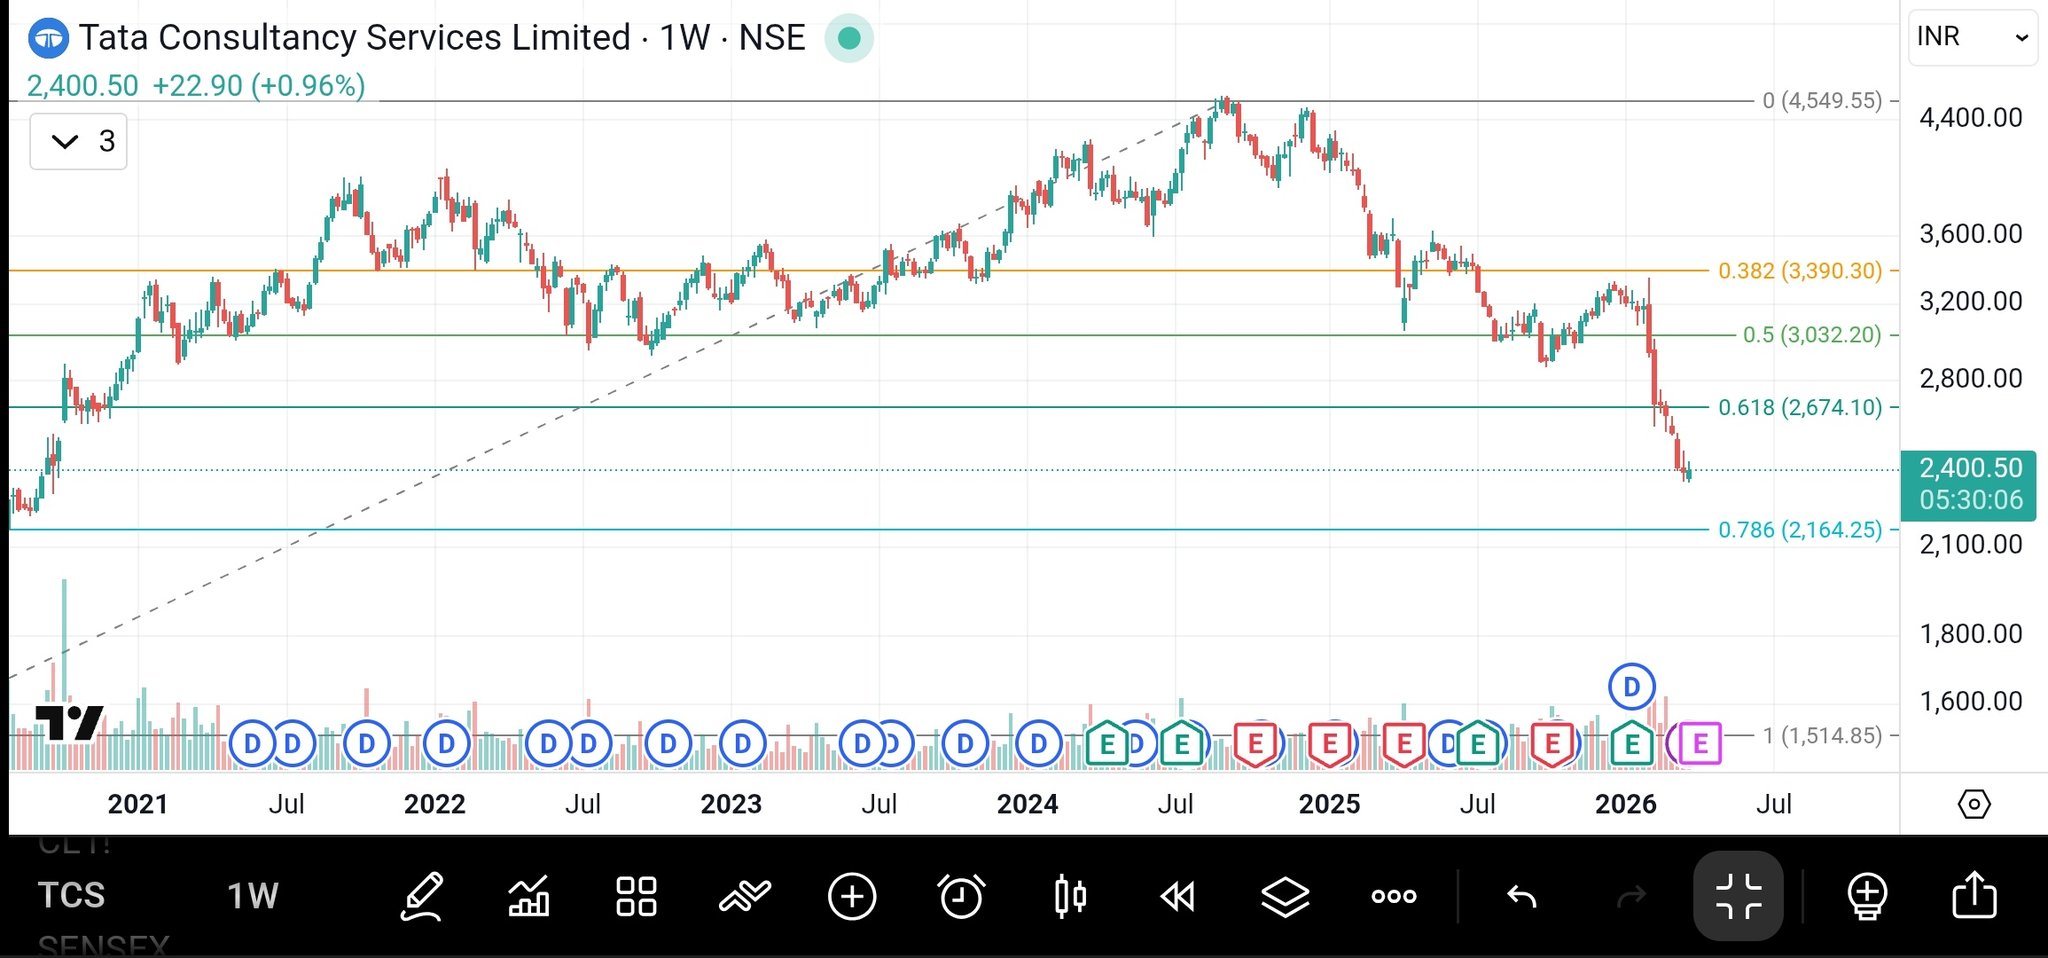This screenshot has width=2048, height=958.
Task: Open chart settings hexagon icon on time axis
Action: 1974,804
